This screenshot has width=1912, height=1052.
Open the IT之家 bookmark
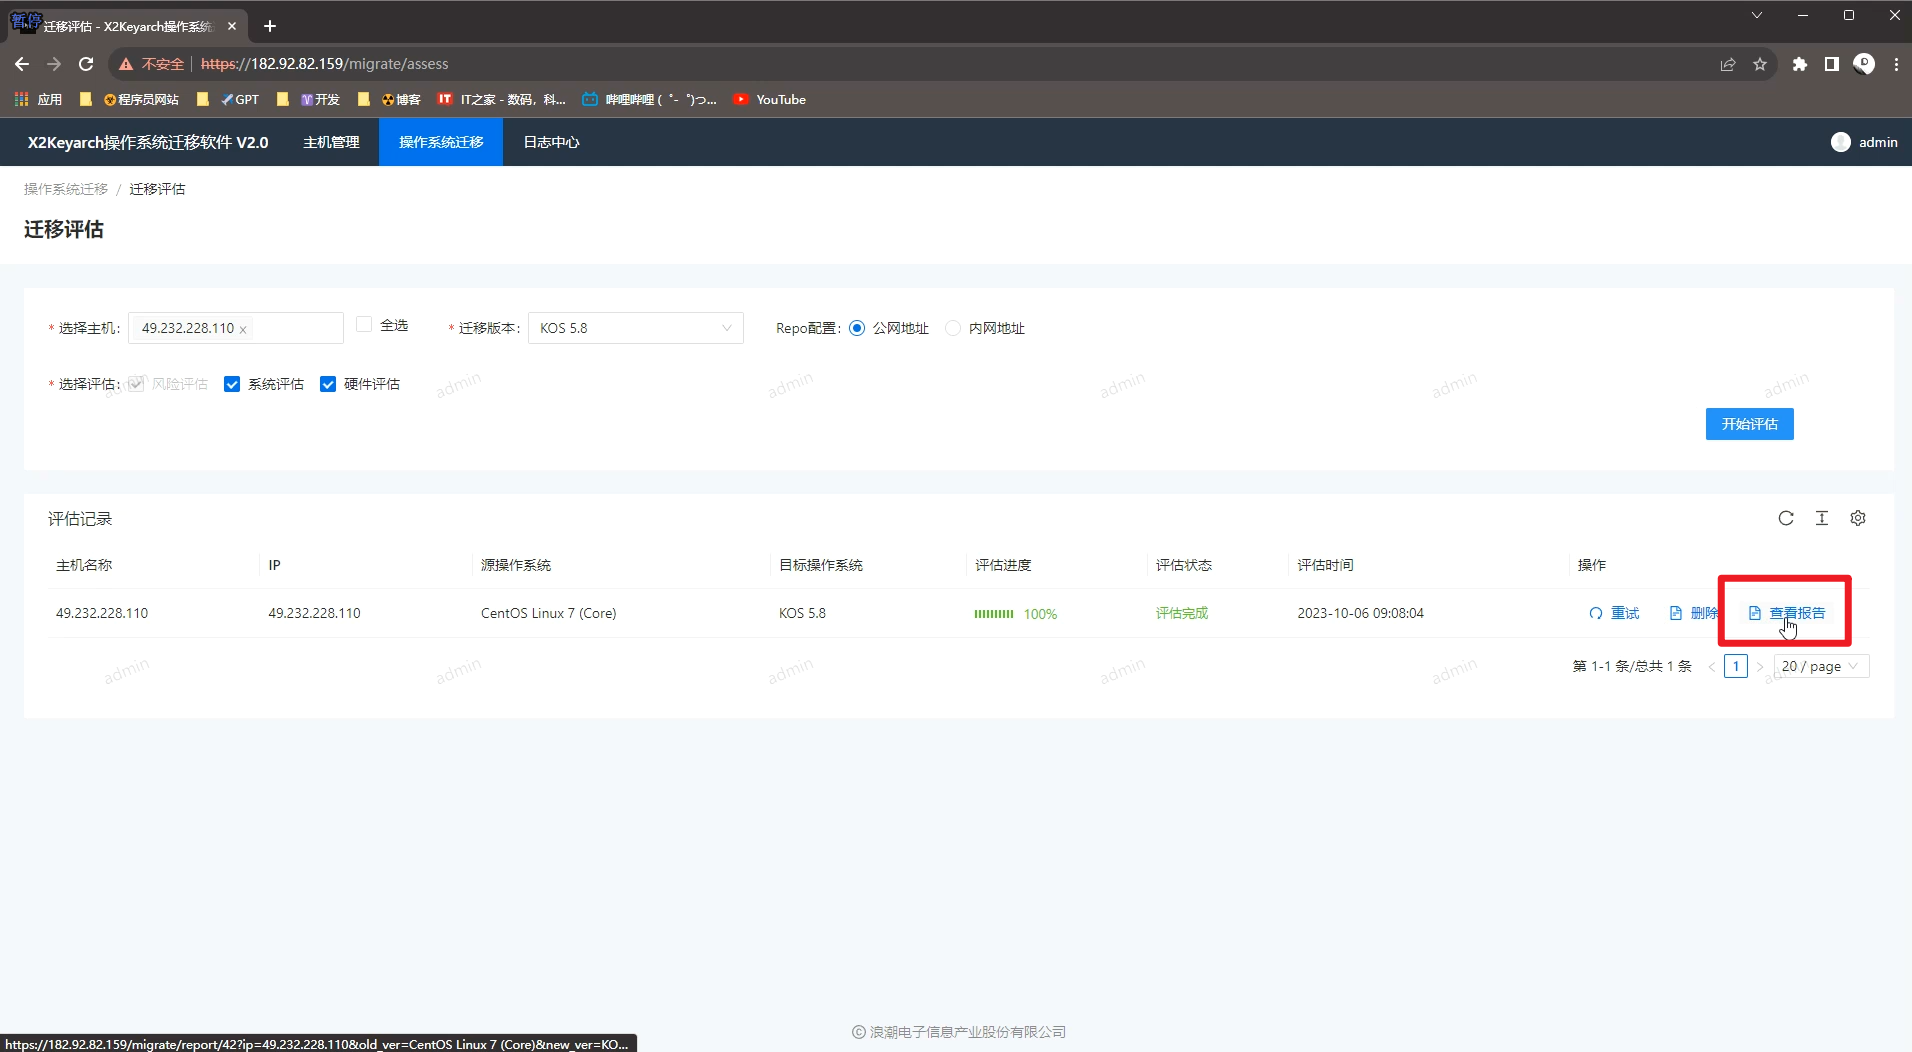[502, 99]
